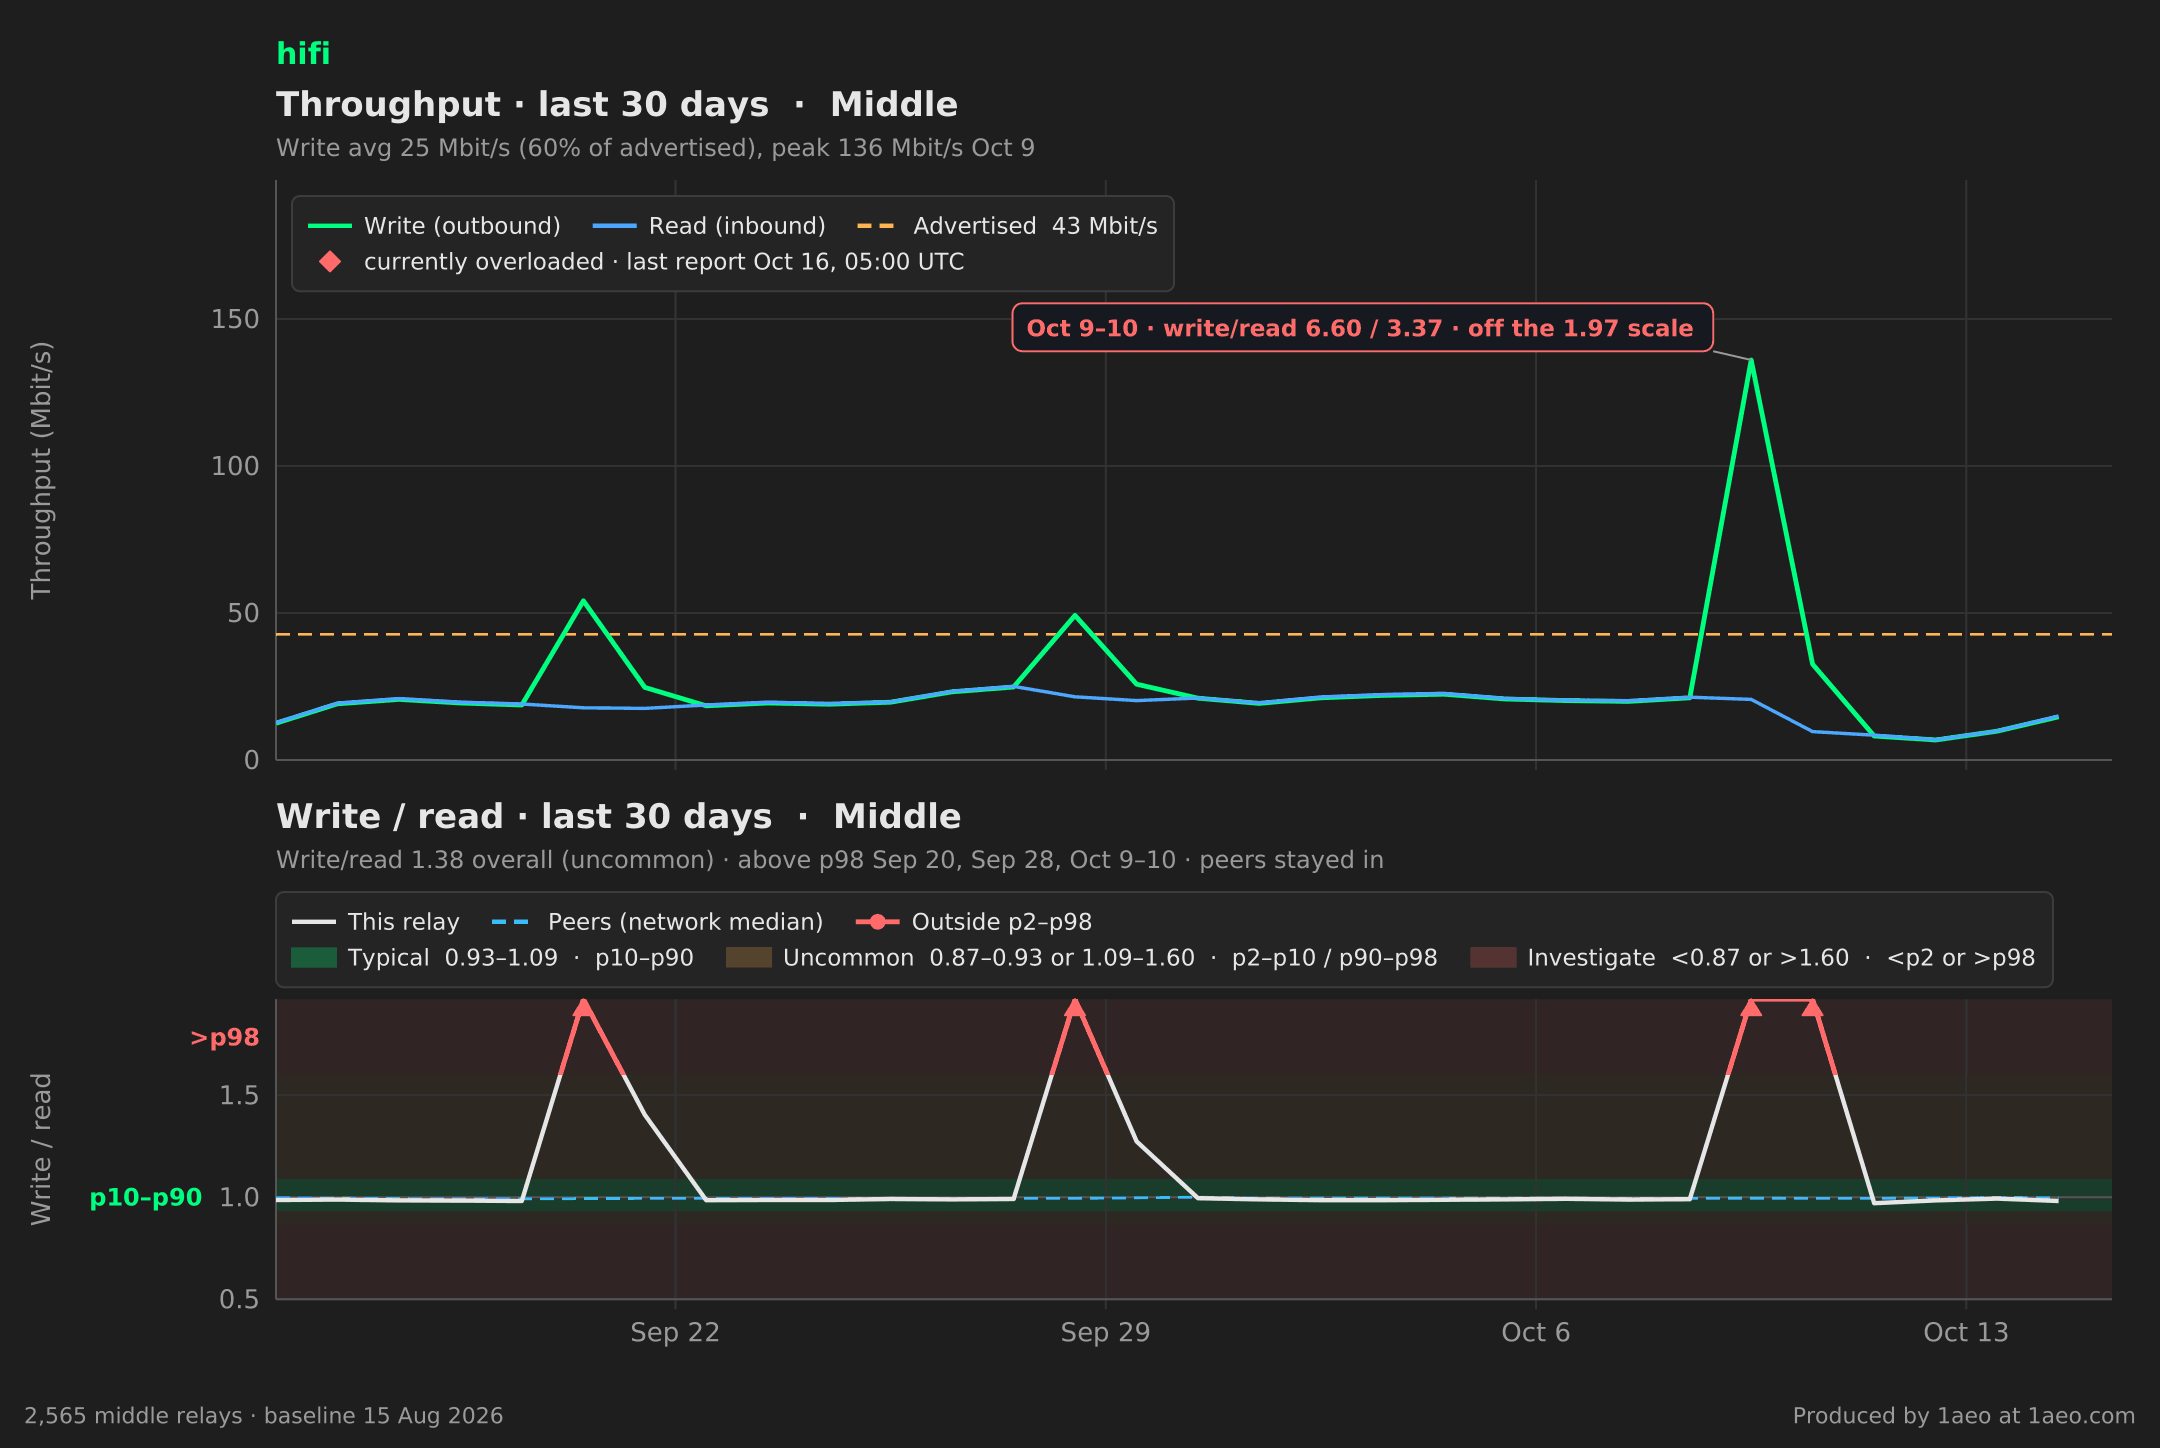Click the 'Oct 13' axis label

pos(1966,1333)
